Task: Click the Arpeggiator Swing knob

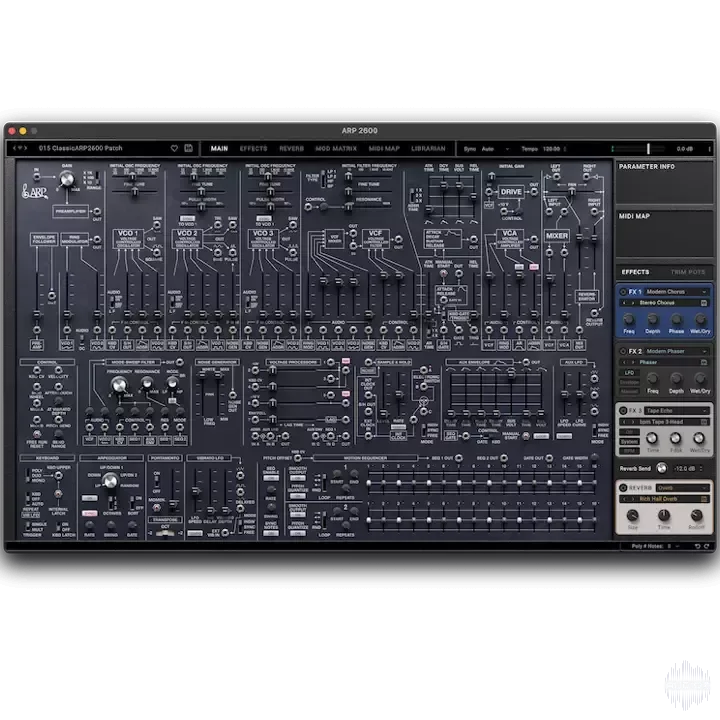Action: click(111, 525)
